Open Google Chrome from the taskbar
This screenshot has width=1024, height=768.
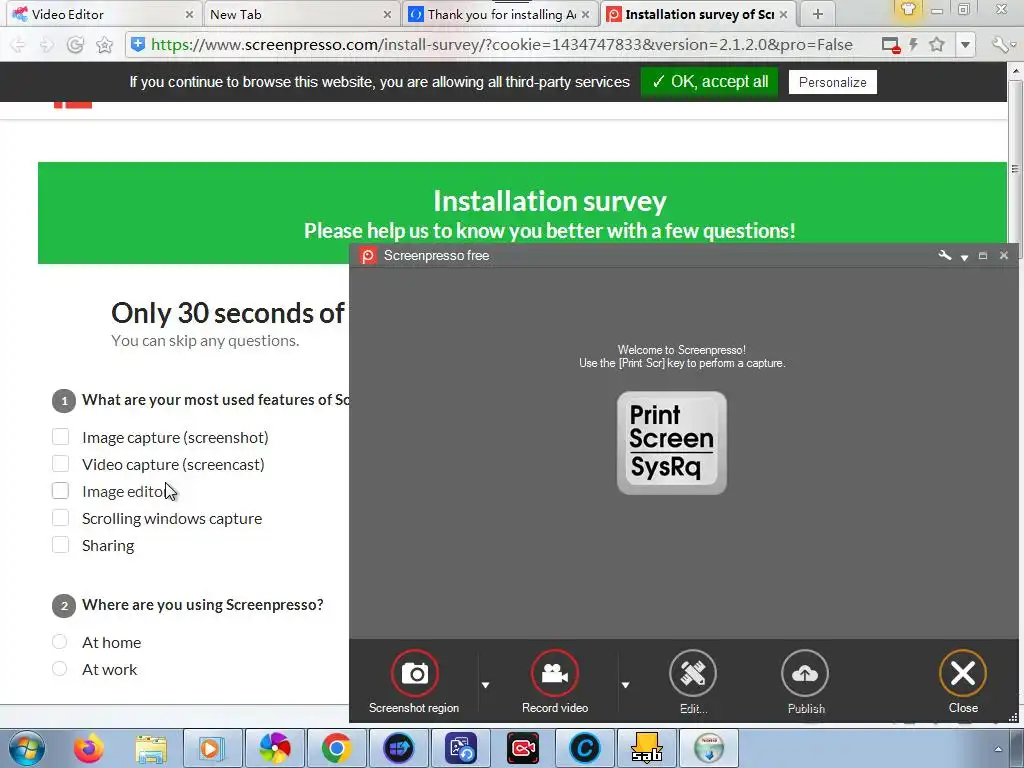pos(336,748)
